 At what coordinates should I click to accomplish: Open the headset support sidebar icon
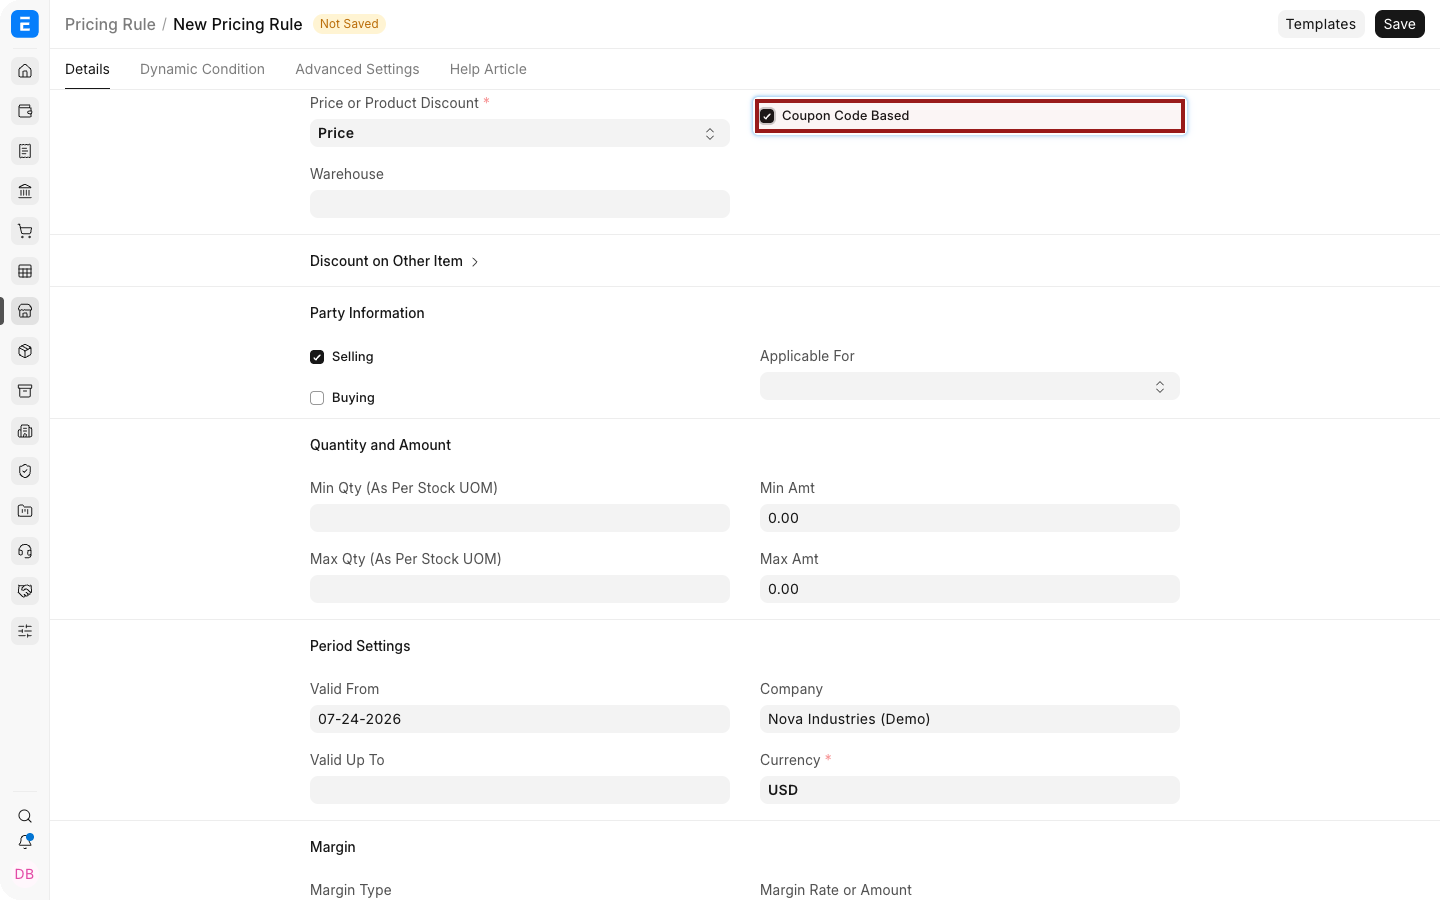(25, 551)
